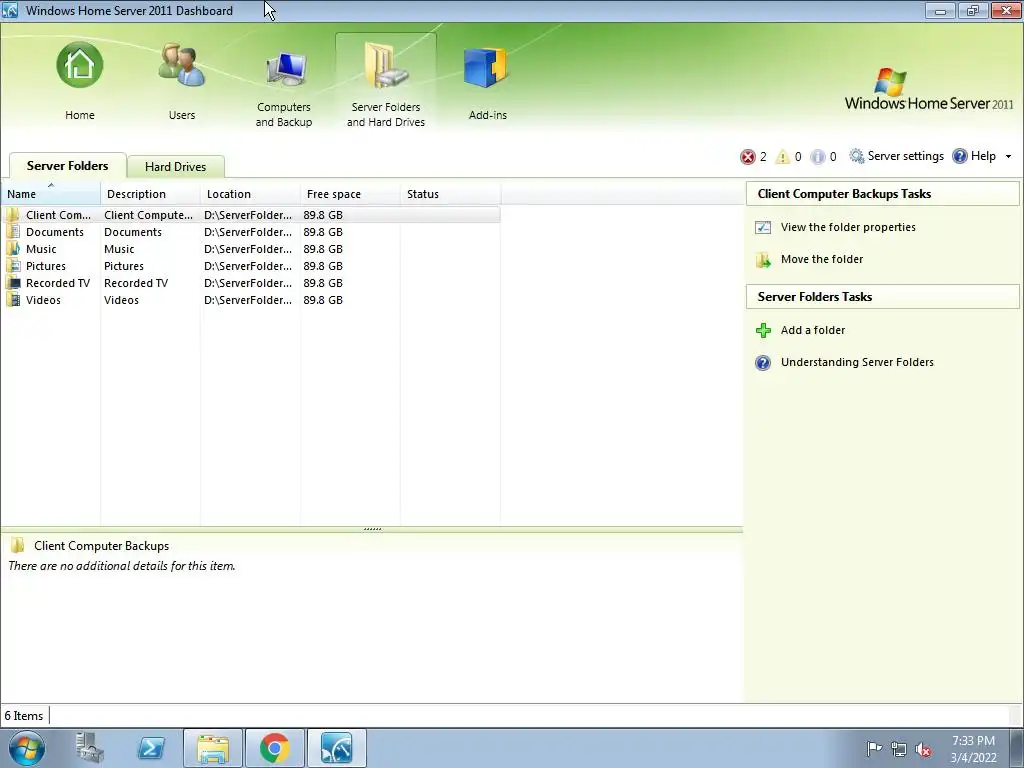The width and height of the screenshot is (1024, 768).
Task: Click Move the folder link
Action: pyautogui.click(x=822, y=259)
